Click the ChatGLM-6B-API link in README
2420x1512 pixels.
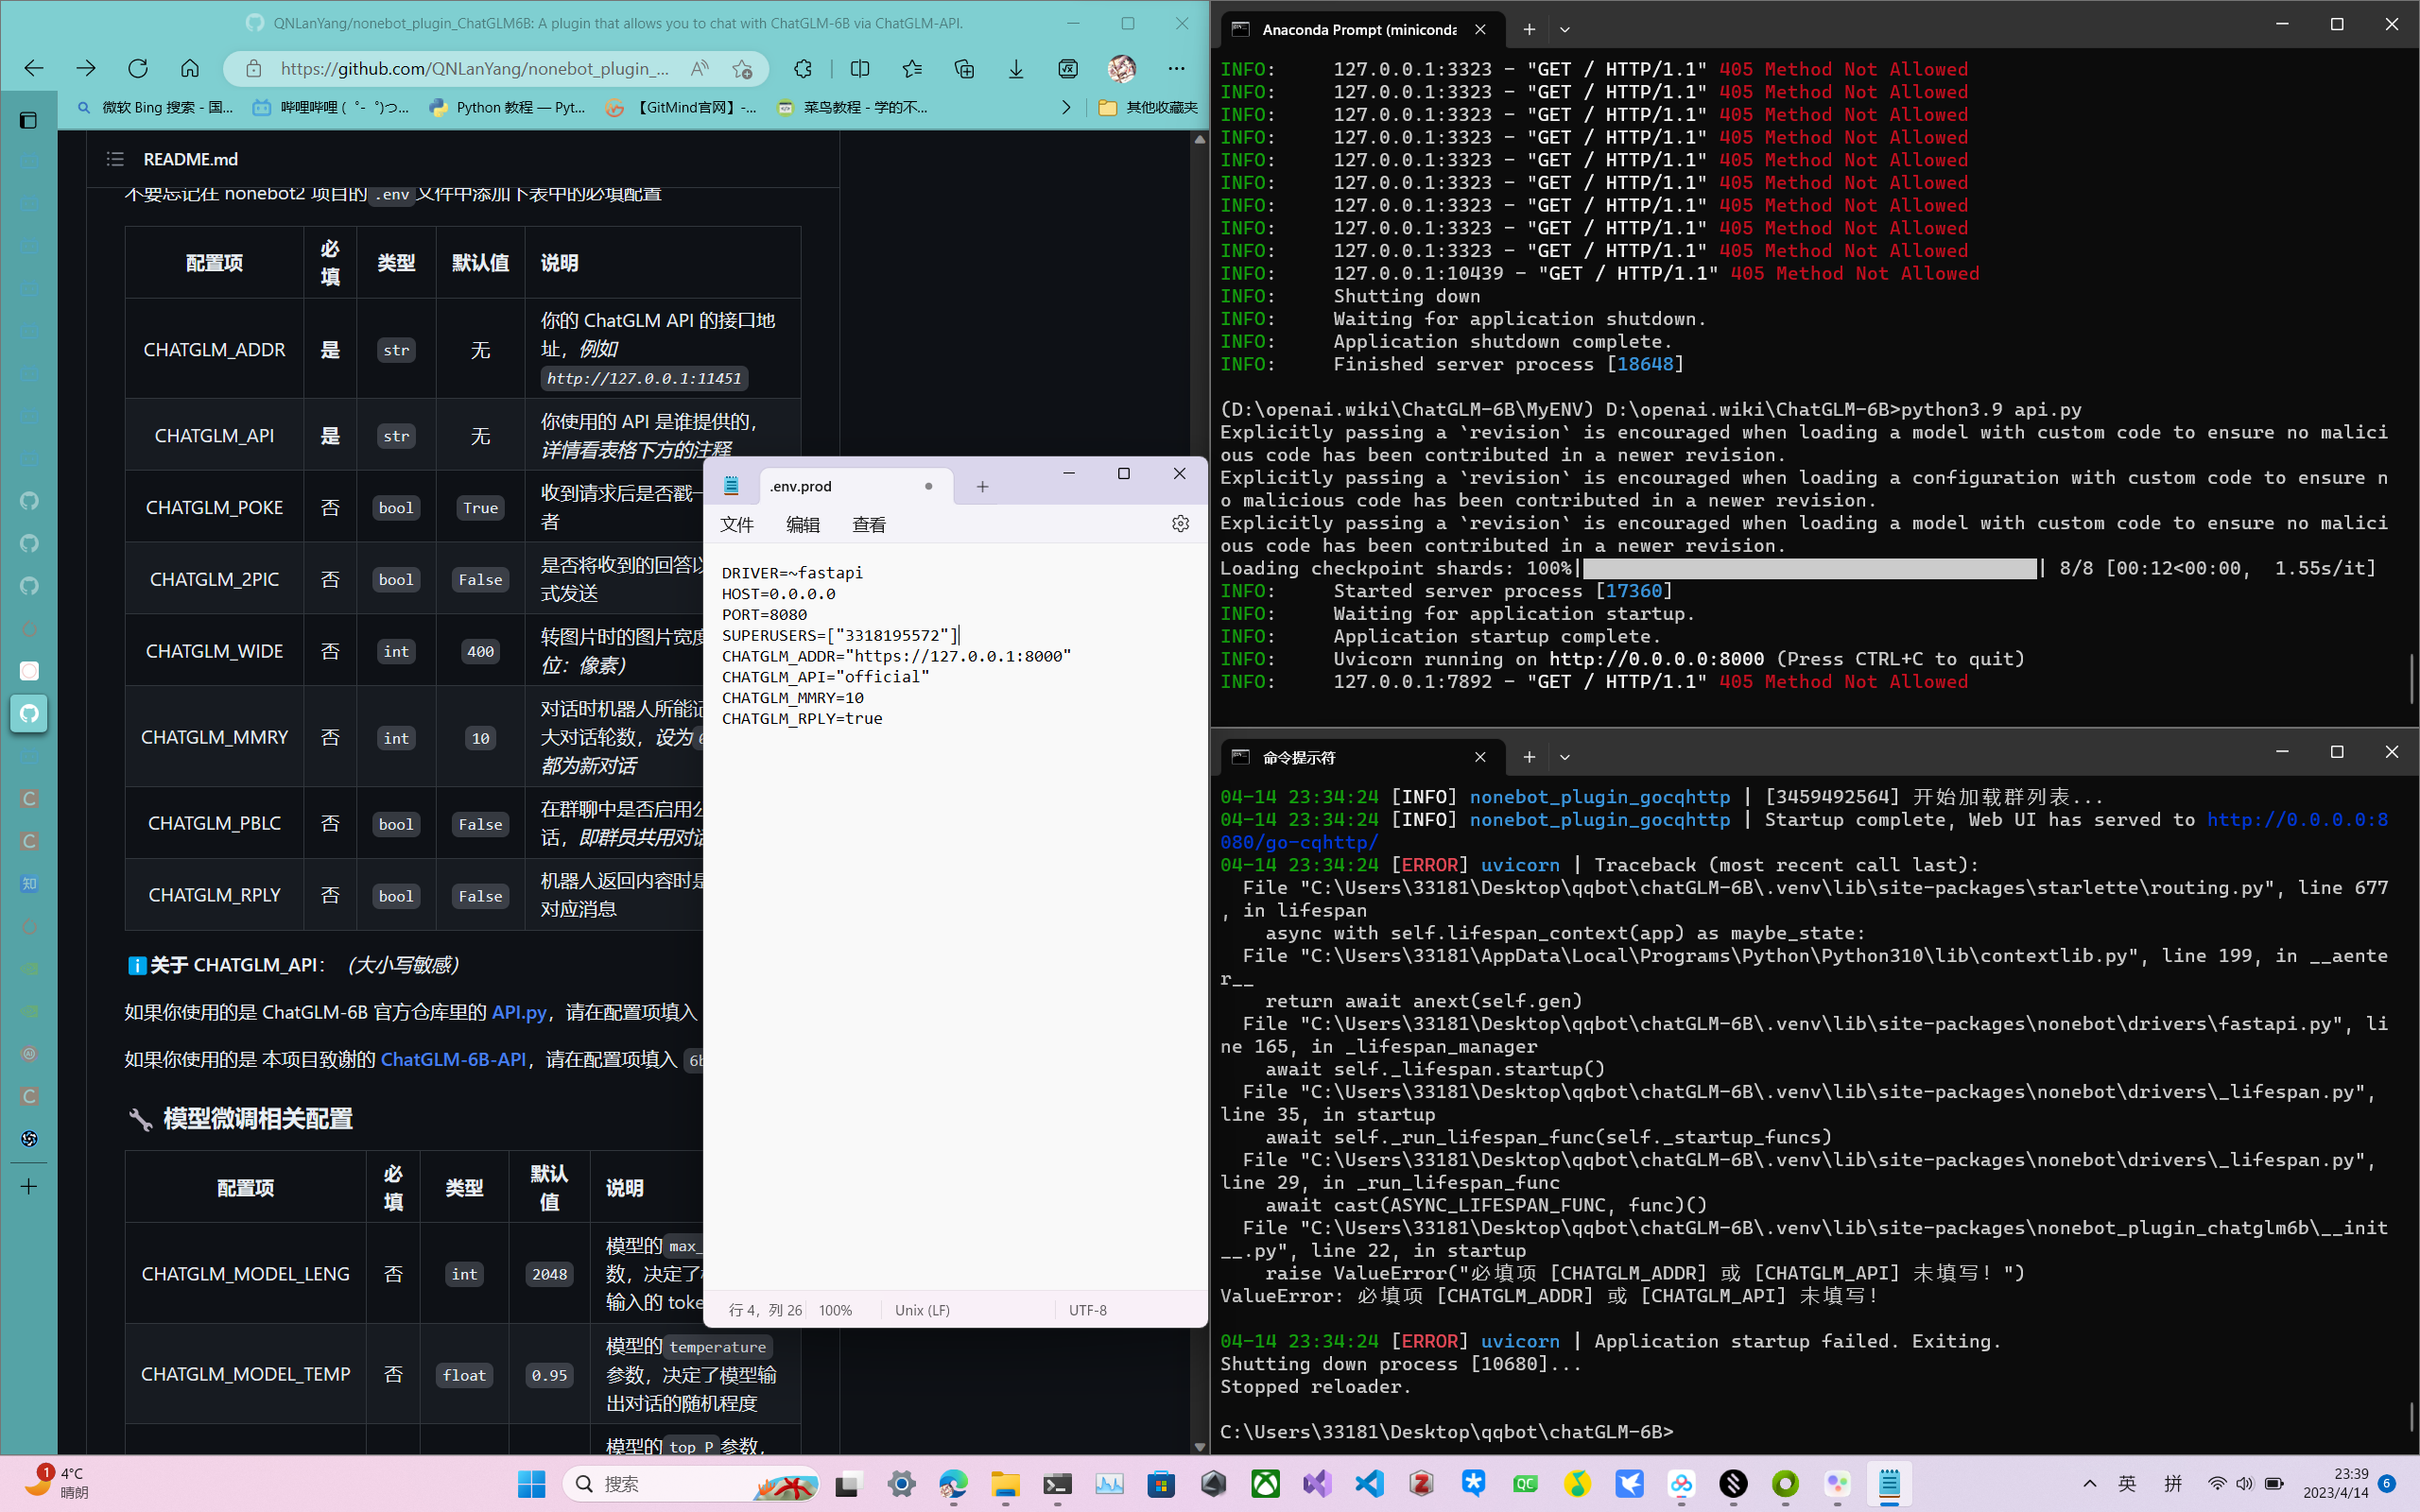[453, 1059]
